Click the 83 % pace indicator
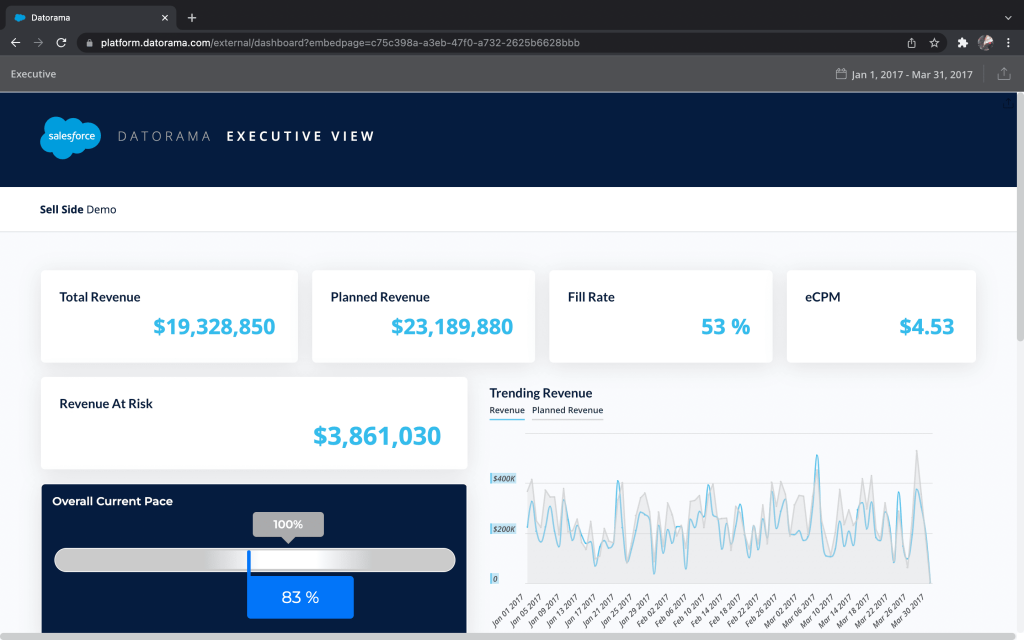The height and width of the screenshot is (640, 1024). pos(300,598)
